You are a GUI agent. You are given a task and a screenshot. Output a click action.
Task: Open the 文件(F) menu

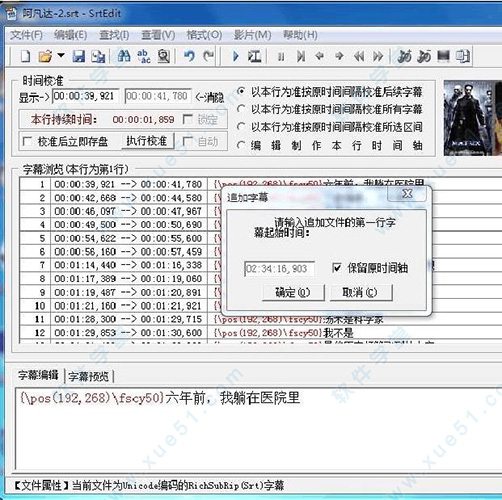point(26,35)
